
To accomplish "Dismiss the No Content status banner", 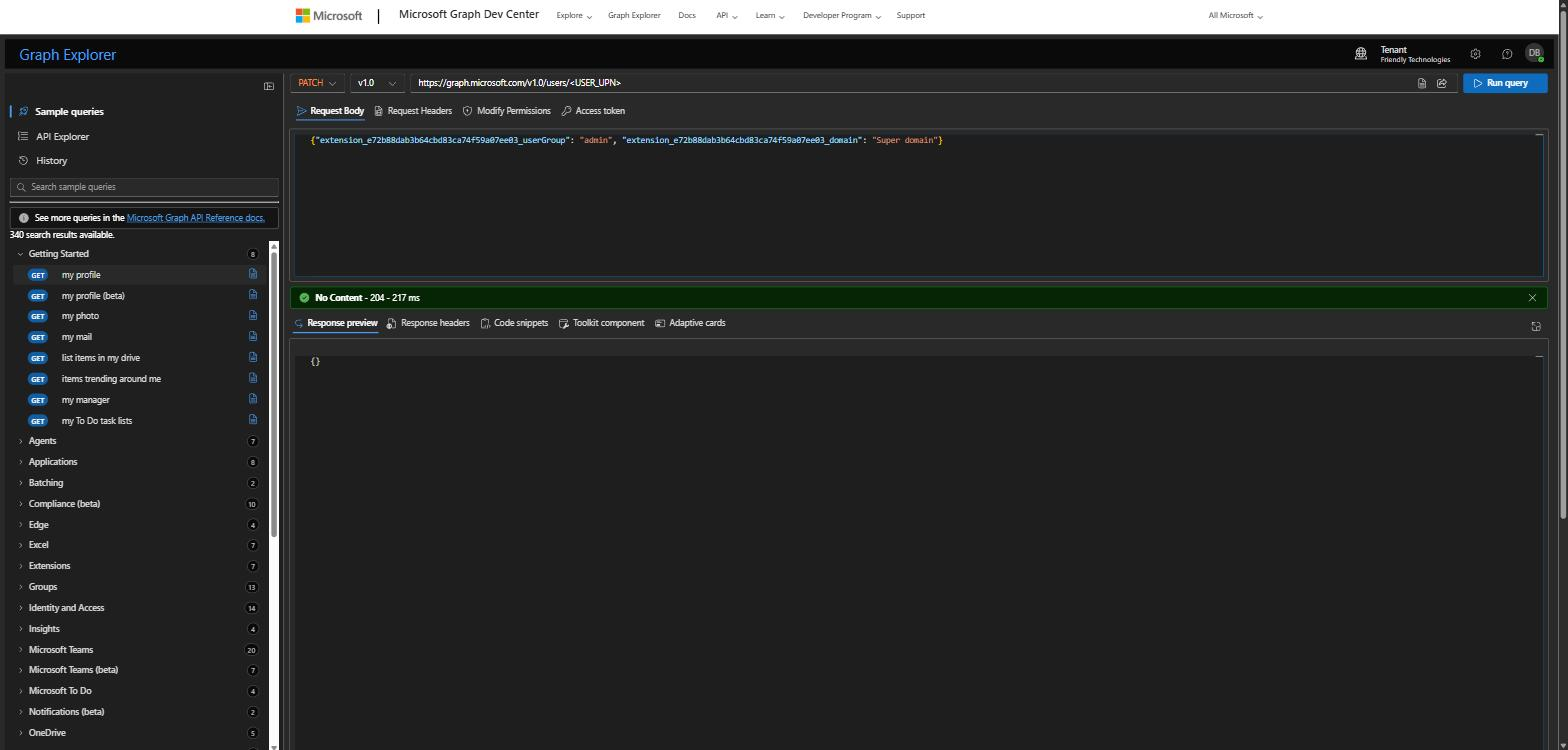I will pyautogui.click(x=1532, y=298).
